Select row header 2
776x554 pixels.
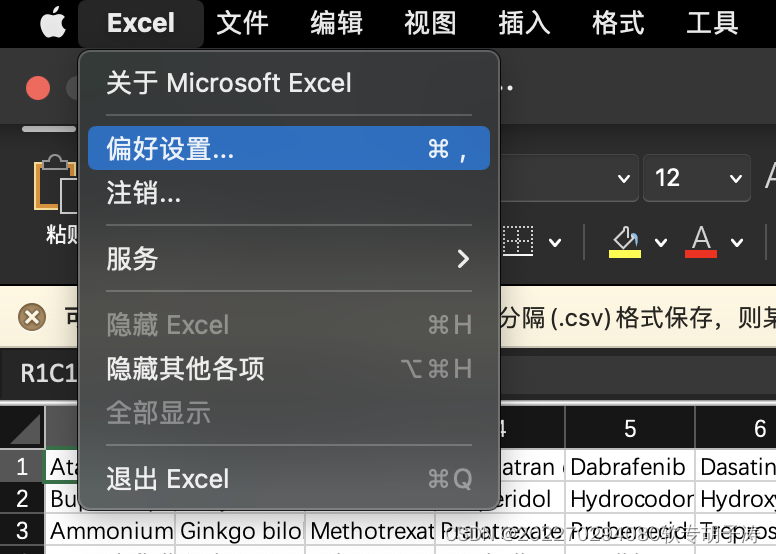click(x=22, y=499)
